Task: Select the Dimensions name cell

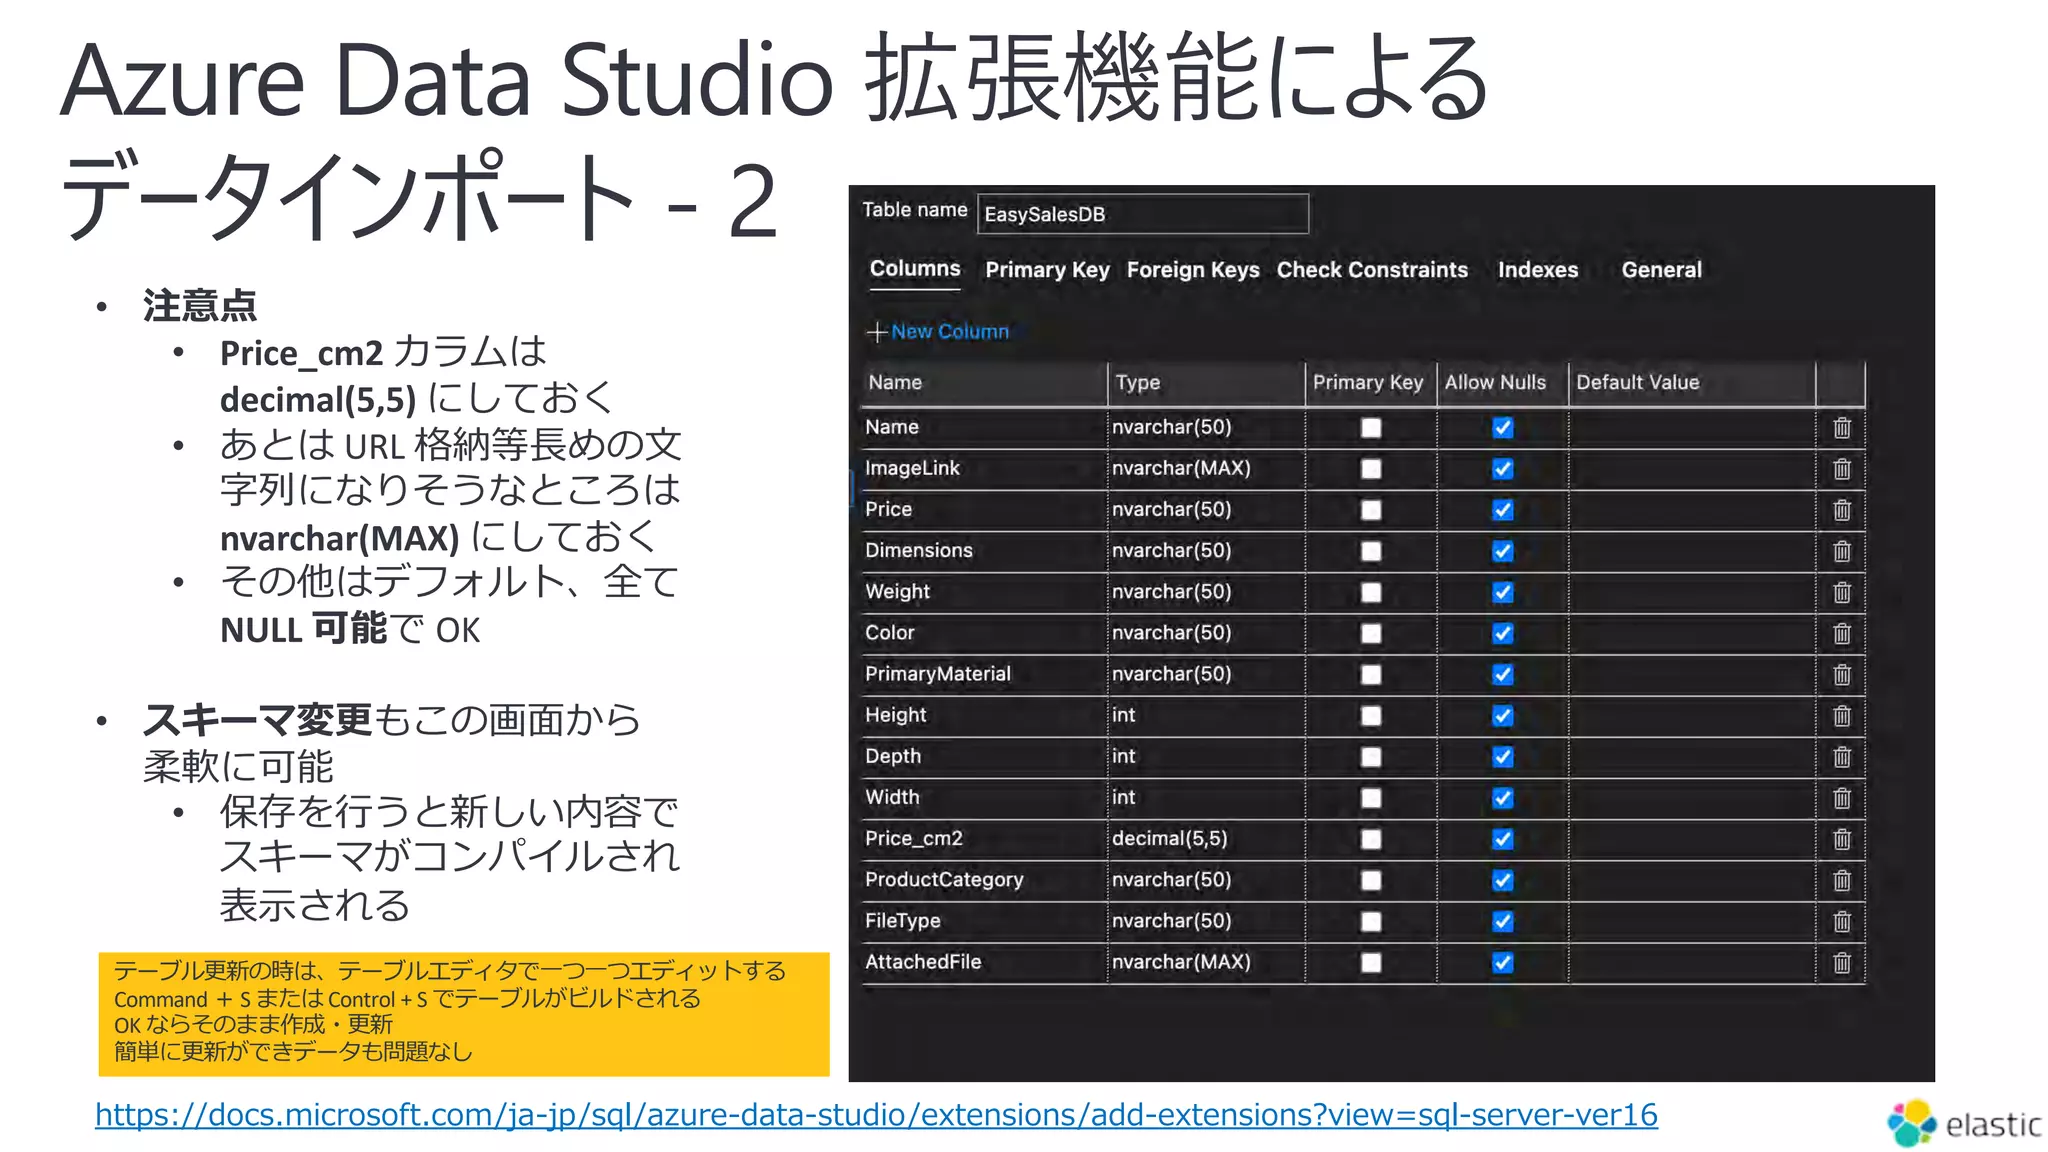Action: coord(983,551)
